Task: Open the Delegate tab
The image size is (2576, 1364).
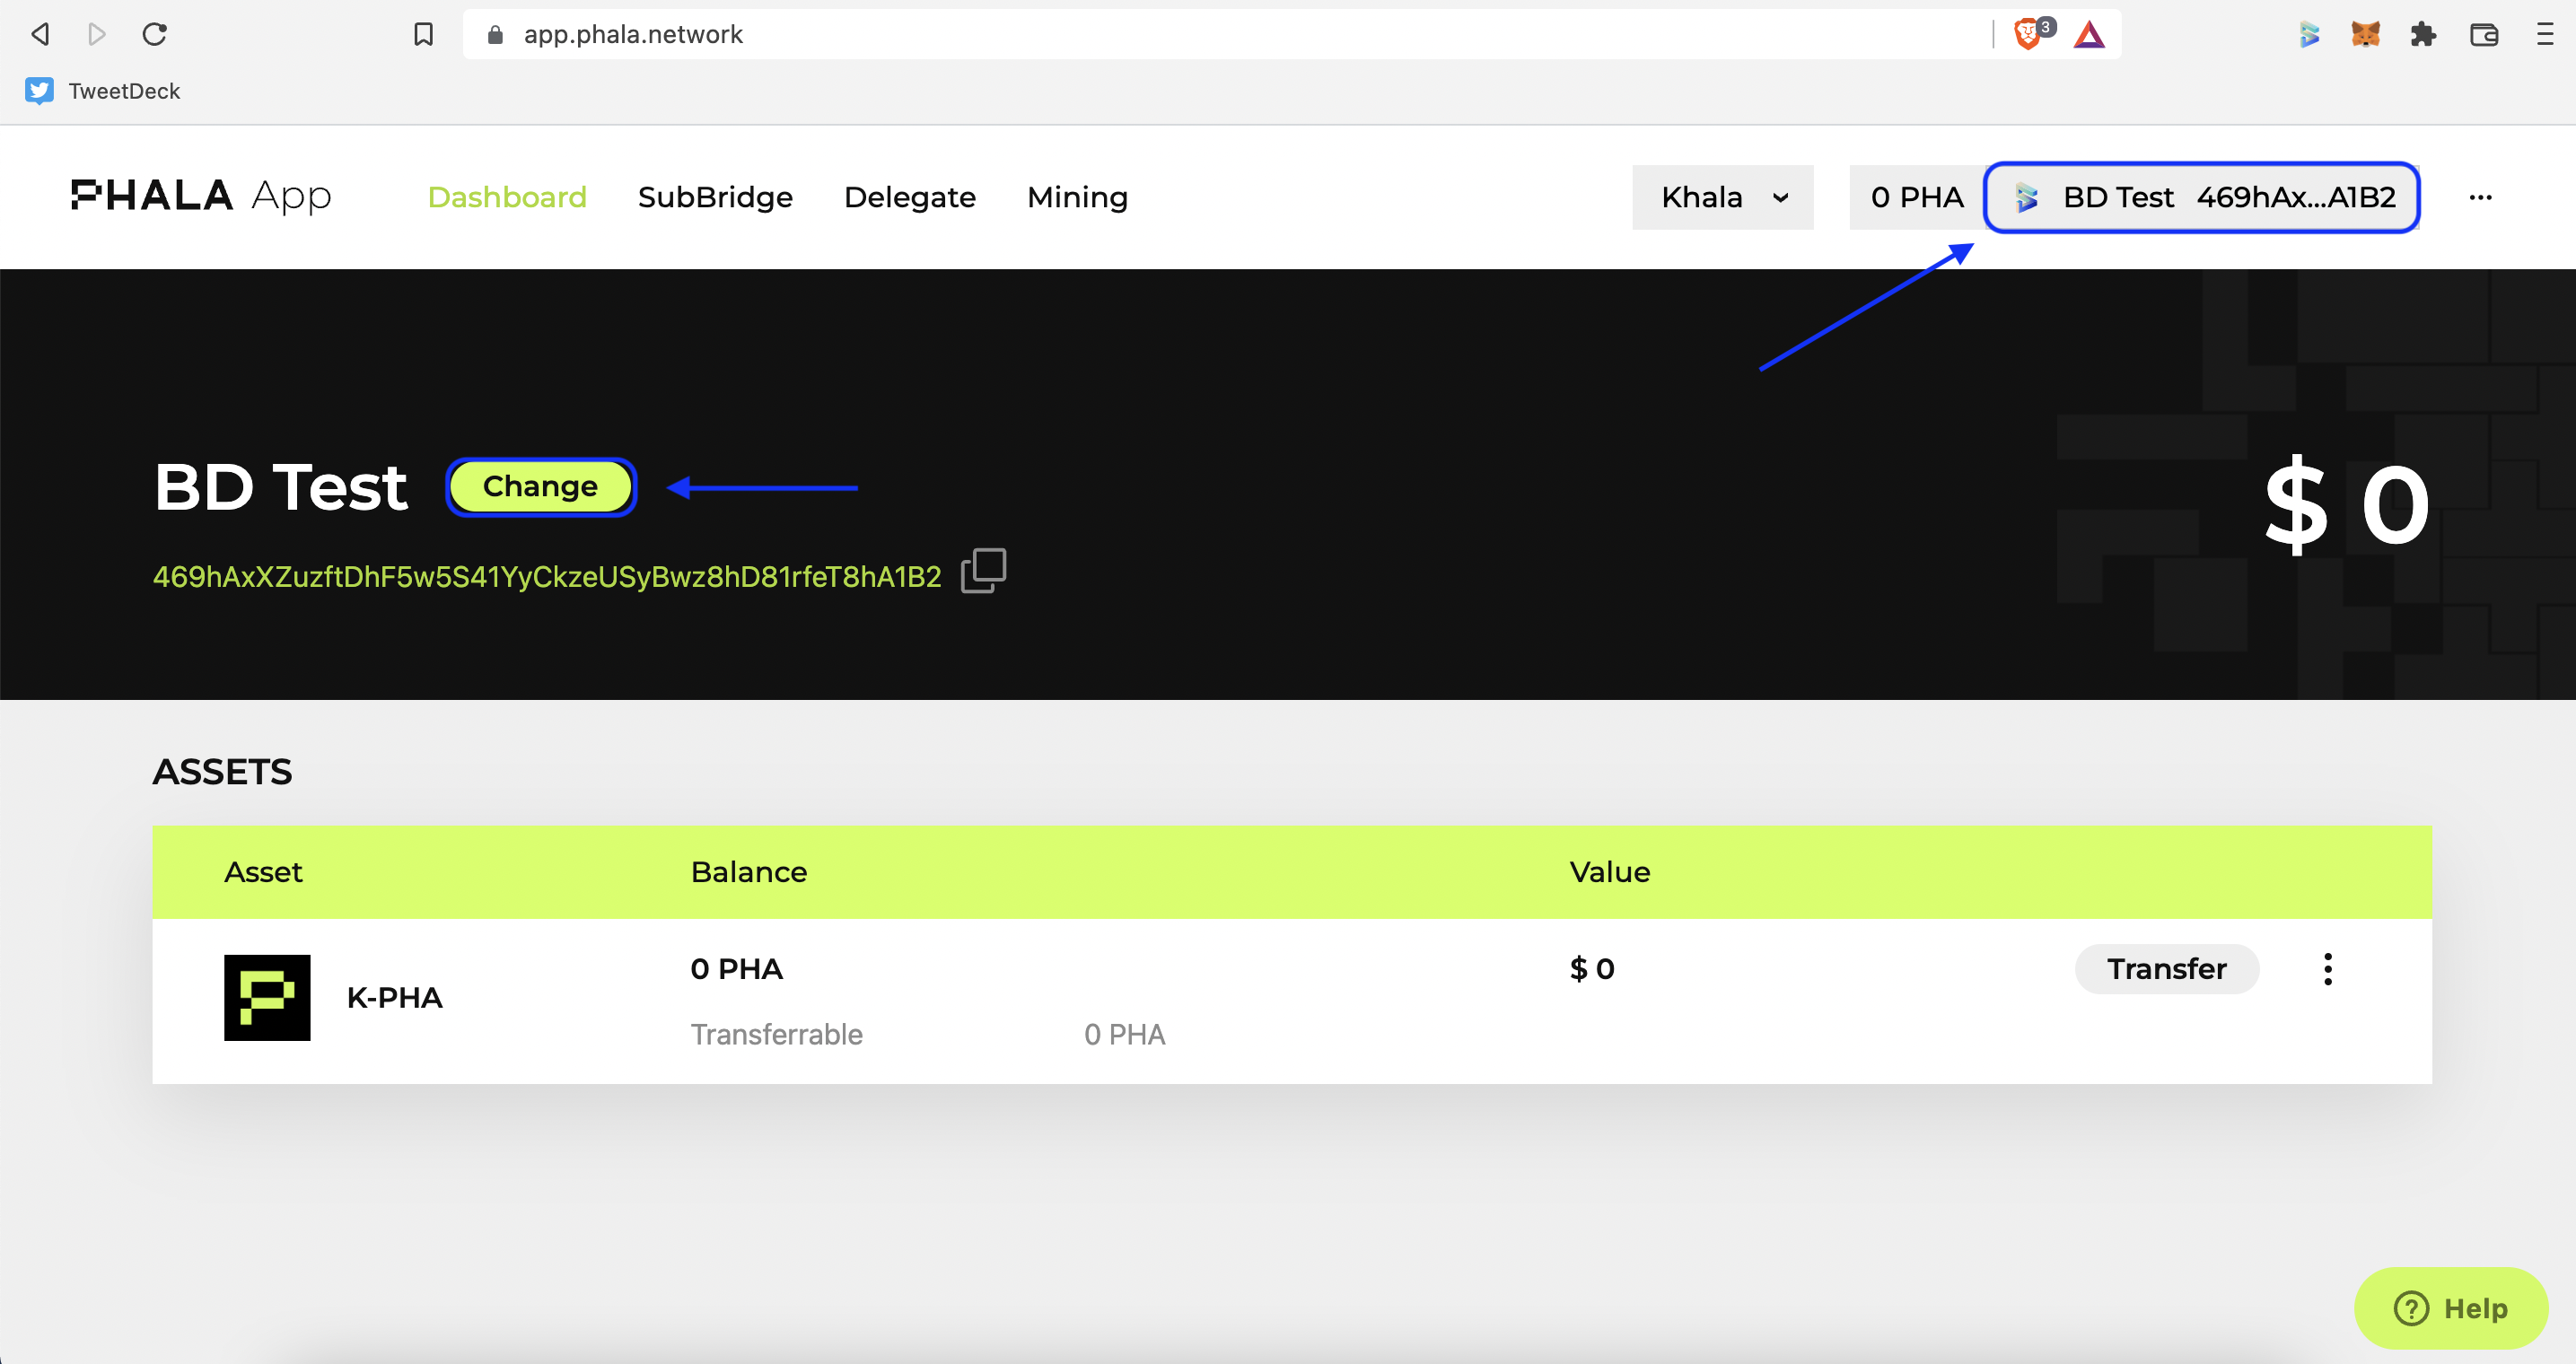Action: pyautogui.click(x=910, y=197)
